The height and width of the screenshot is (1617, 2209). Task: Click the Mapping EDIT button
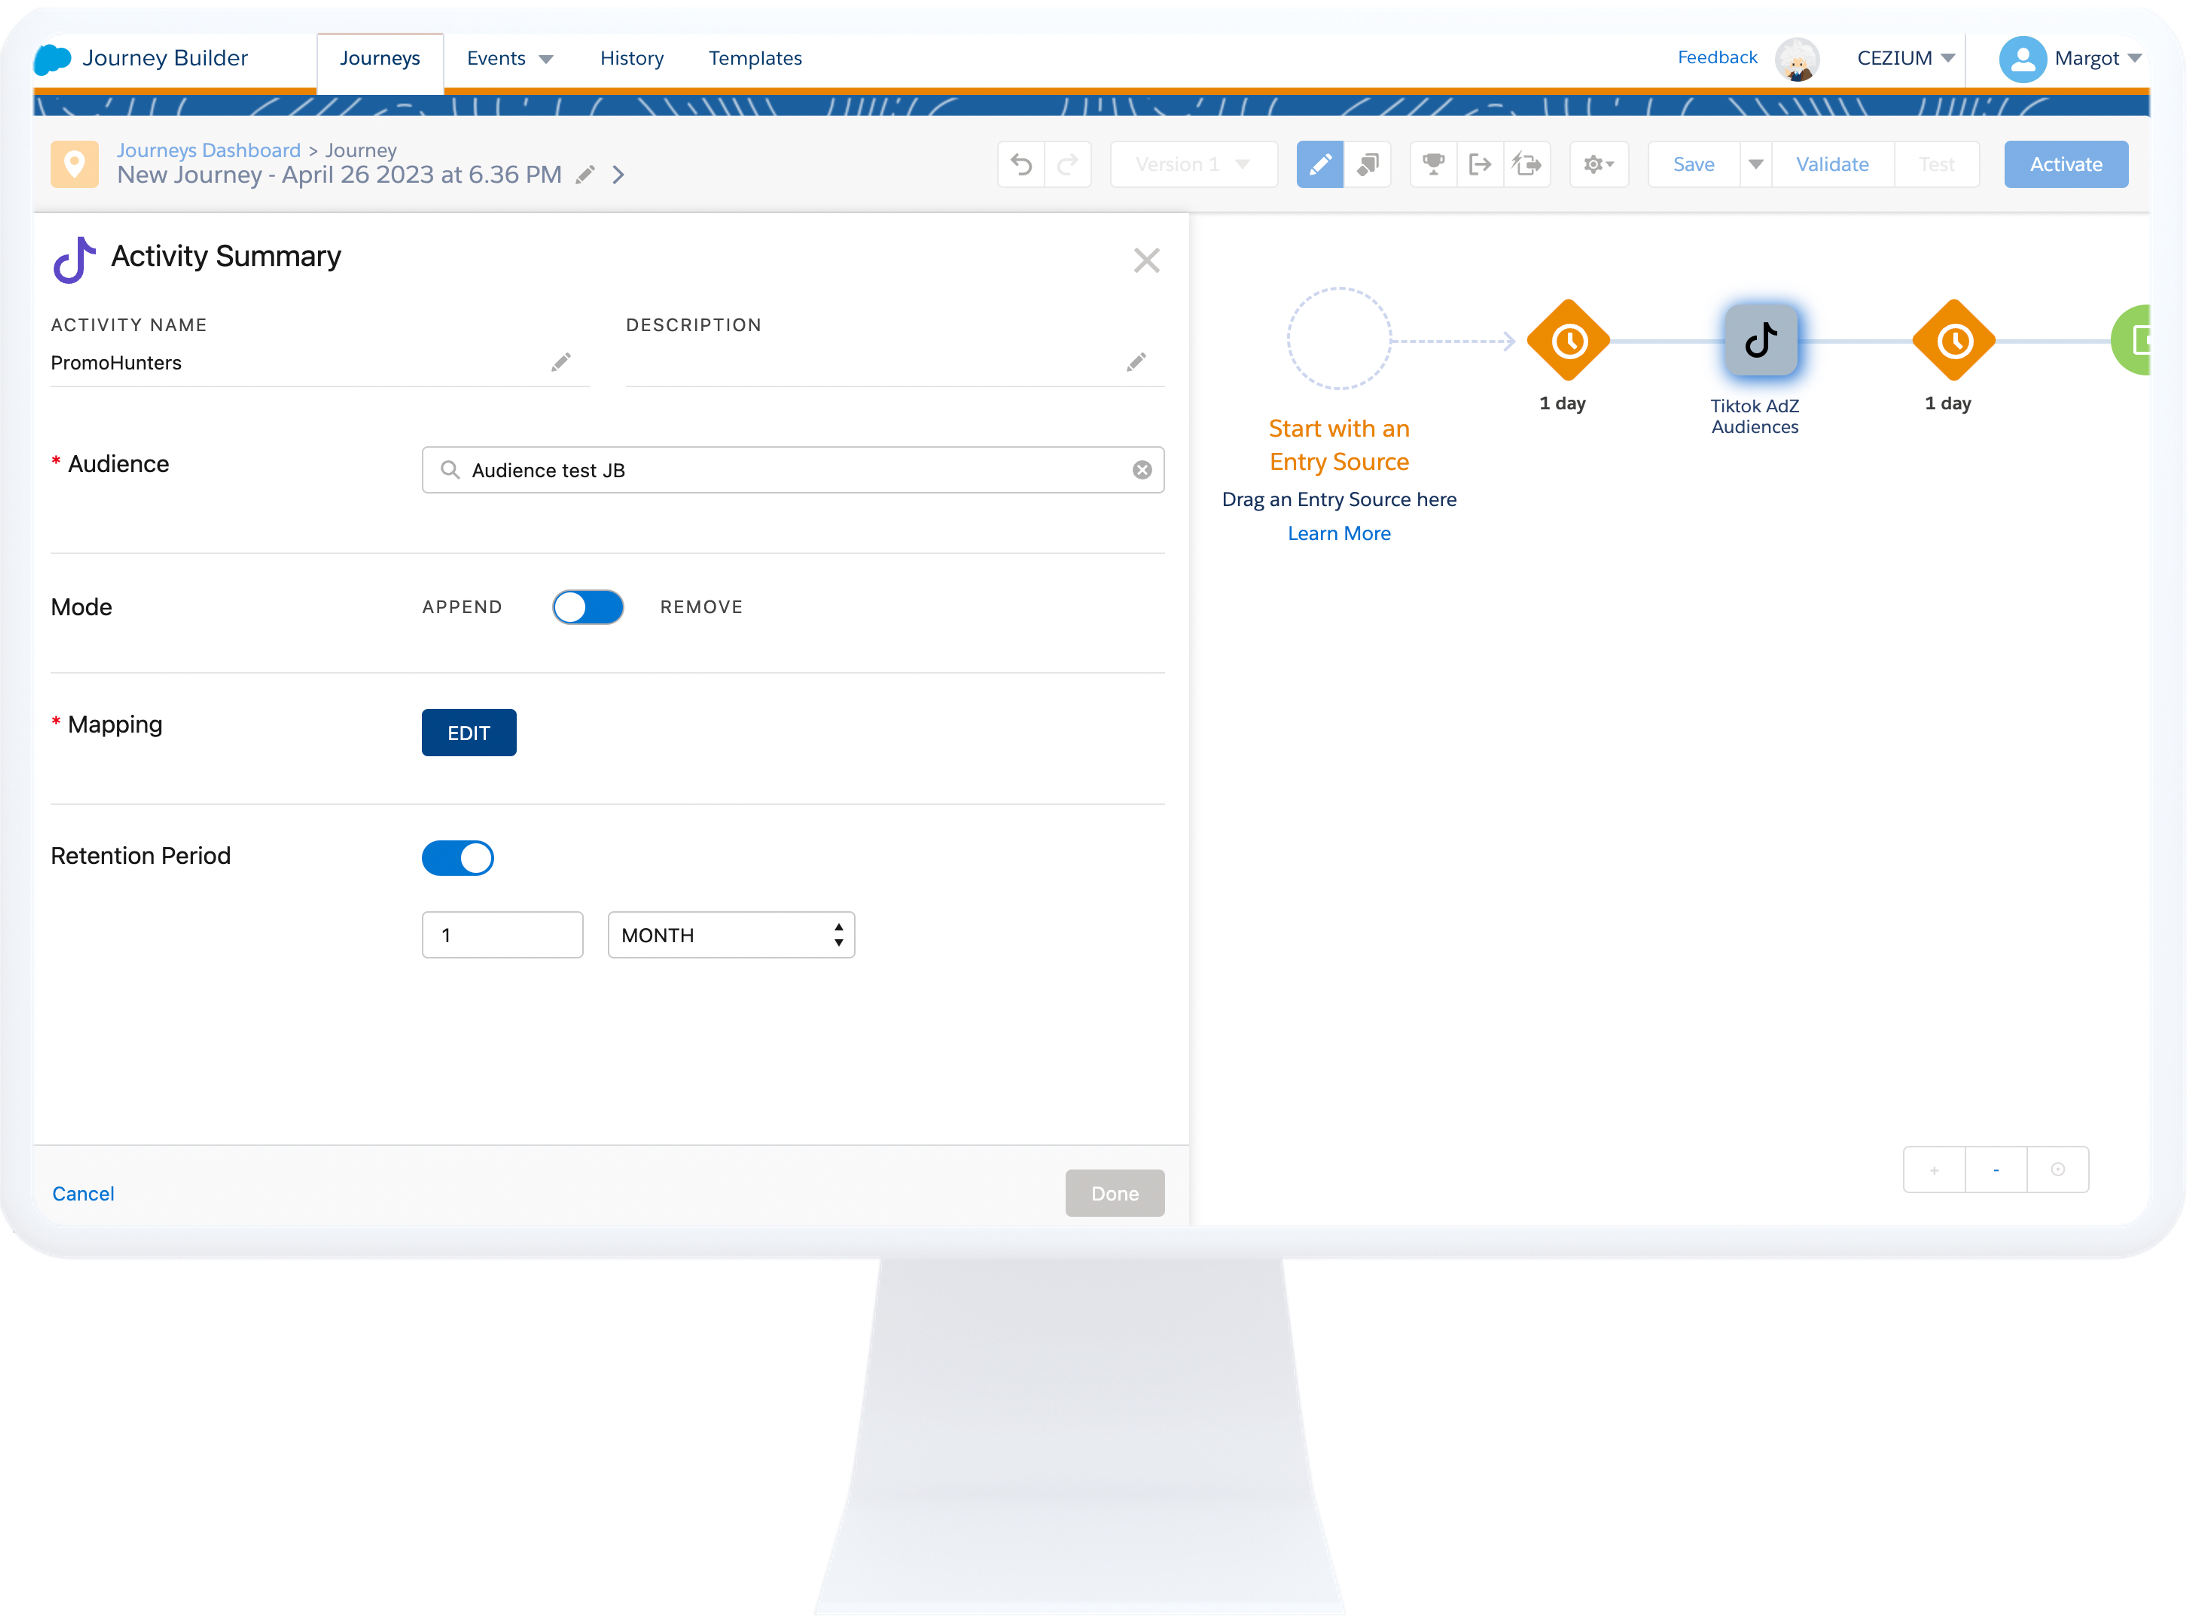469,733
